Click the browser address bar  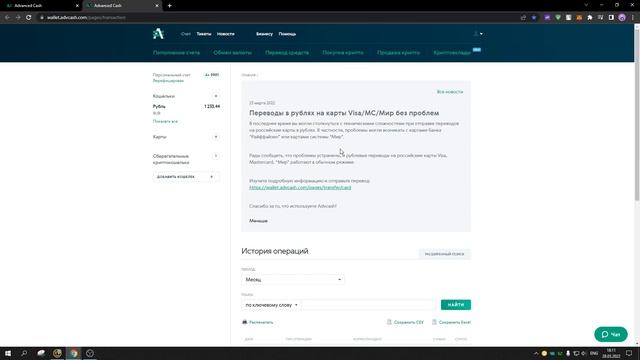click(x=278, y=18)
